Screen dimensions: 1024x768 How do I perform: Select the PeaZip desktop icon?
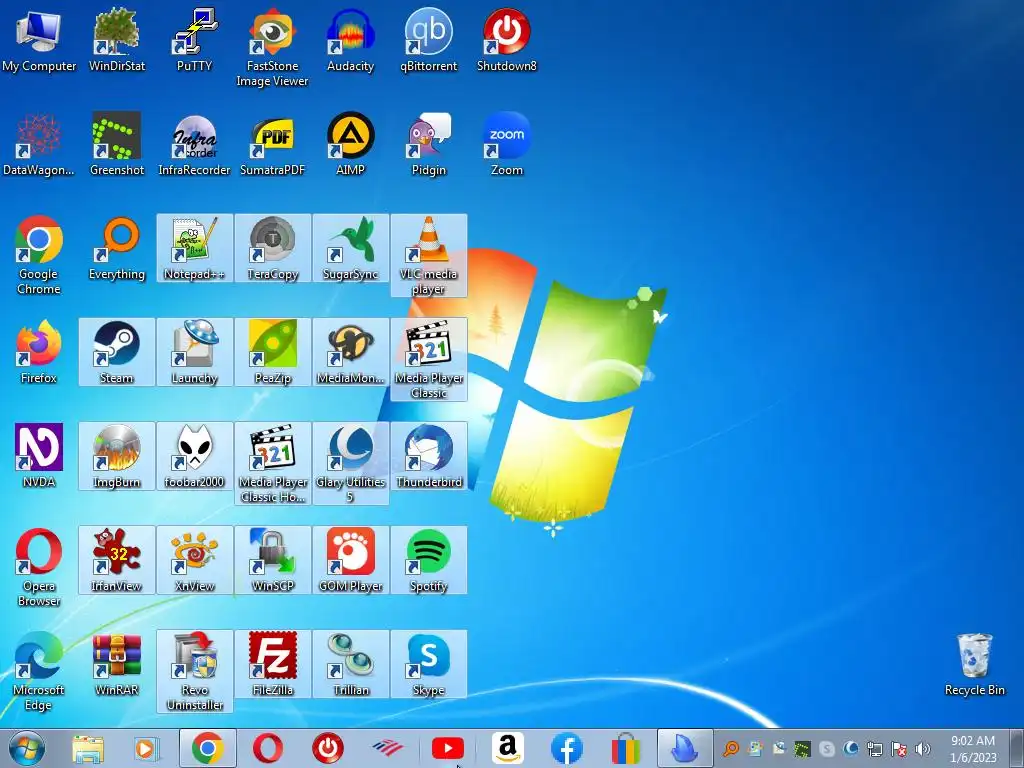pyautogui.click(x=272, y=352)
